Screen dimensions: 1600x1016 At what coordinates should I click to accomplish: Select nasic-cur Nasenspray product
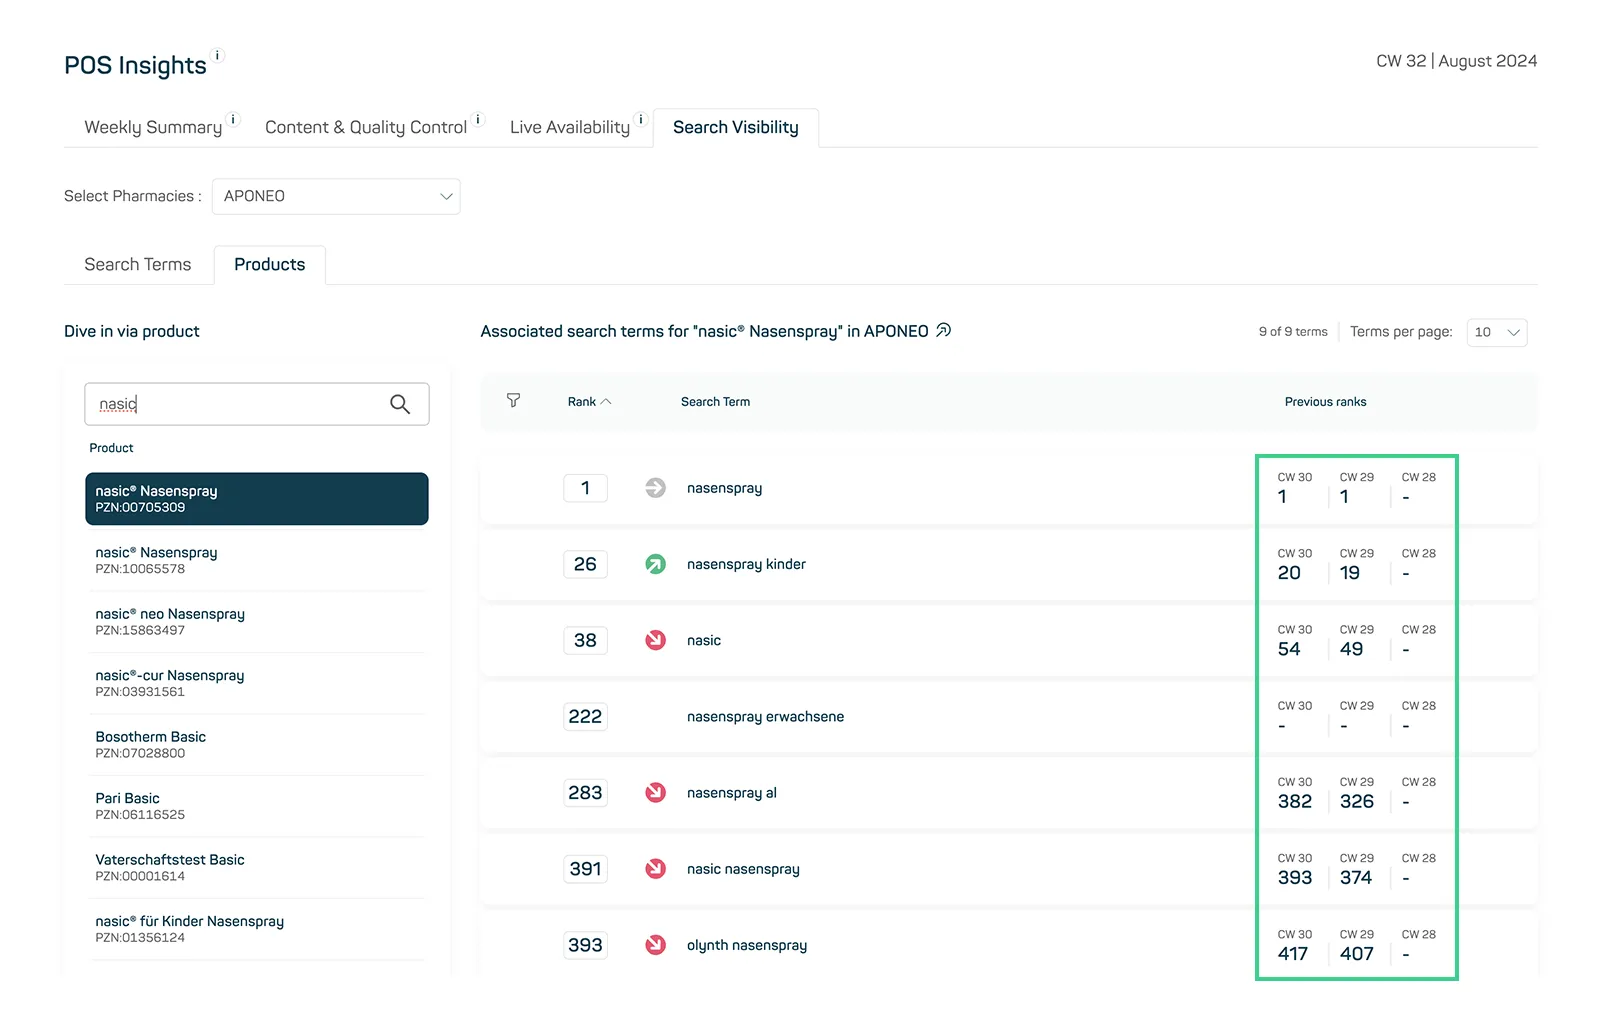coord(257,683)
